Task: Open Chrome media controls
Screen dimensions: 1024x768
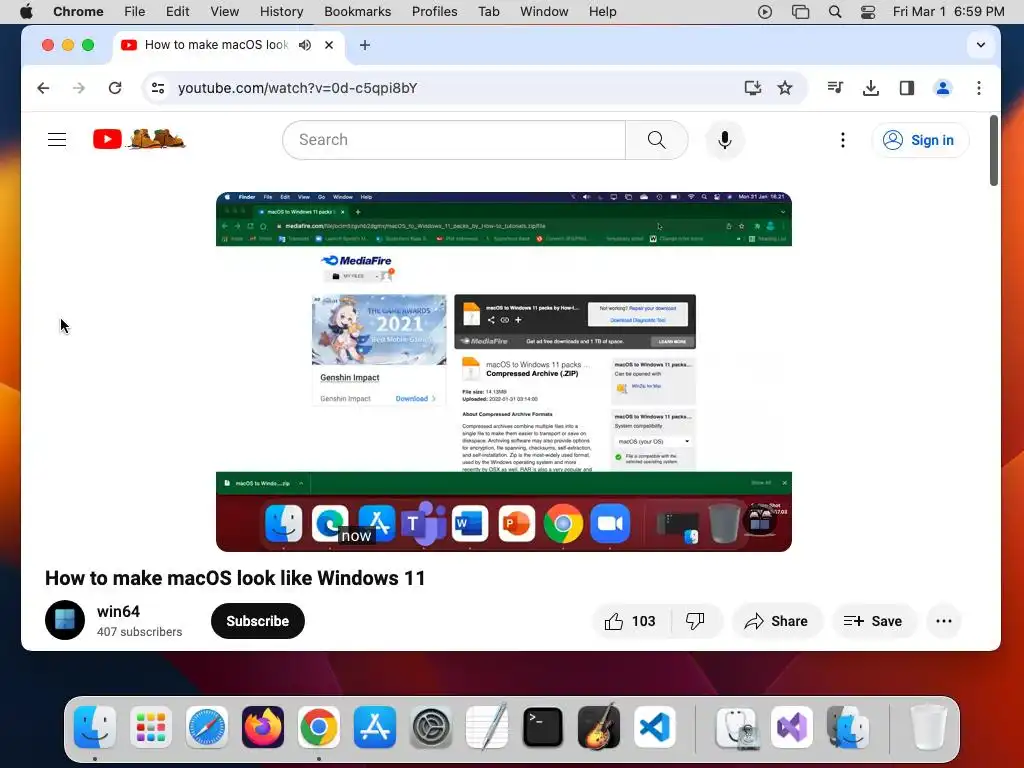Action: coord(835,88)
